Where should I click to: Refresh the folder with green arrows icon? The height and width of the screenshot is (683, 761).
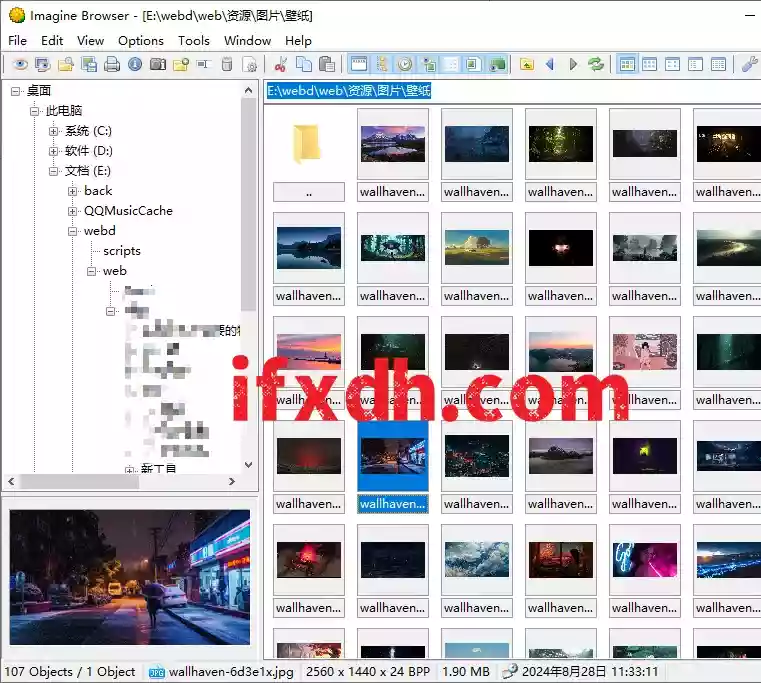click(x=596, y=64)
